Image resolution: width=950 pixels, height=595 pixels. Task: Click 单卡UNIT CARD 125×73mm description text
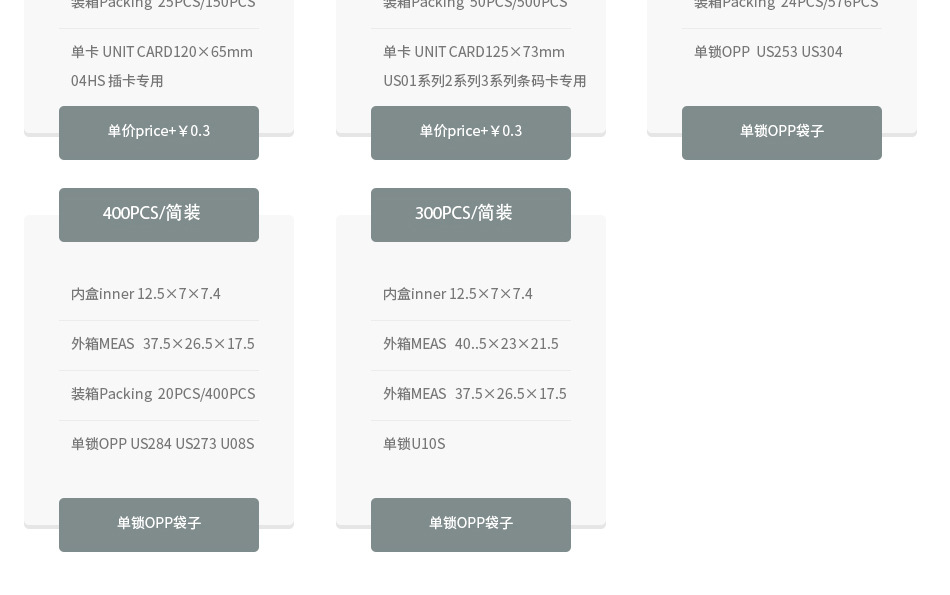[x=485, y=66]
